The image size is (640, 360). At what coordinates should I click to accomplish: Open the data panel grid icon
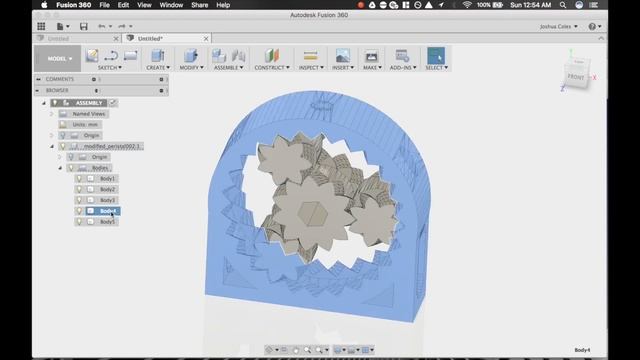pyautogui.click(x=41, y=27)
